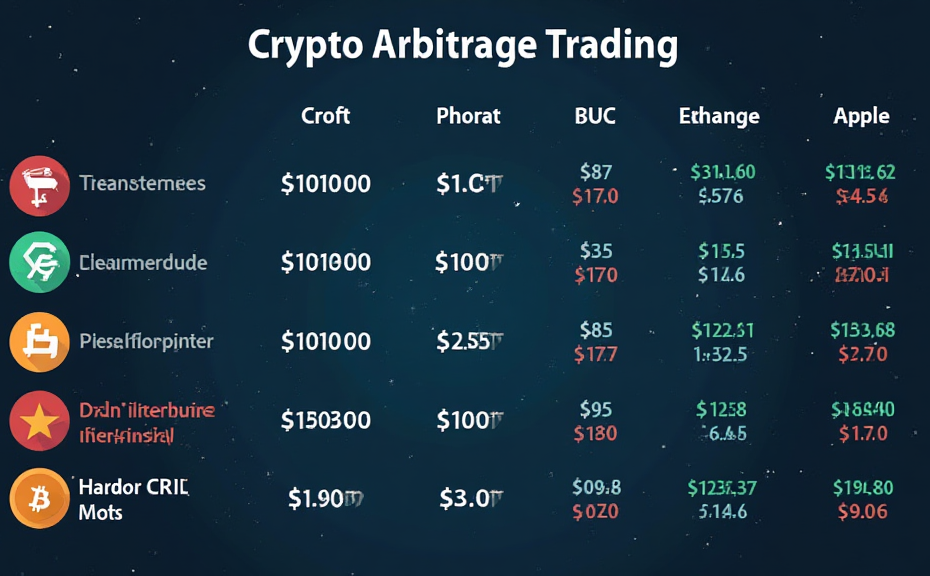Select the $95 BUC price cell
Viewport: 930px width, 576px height.
tap(596, 409)
